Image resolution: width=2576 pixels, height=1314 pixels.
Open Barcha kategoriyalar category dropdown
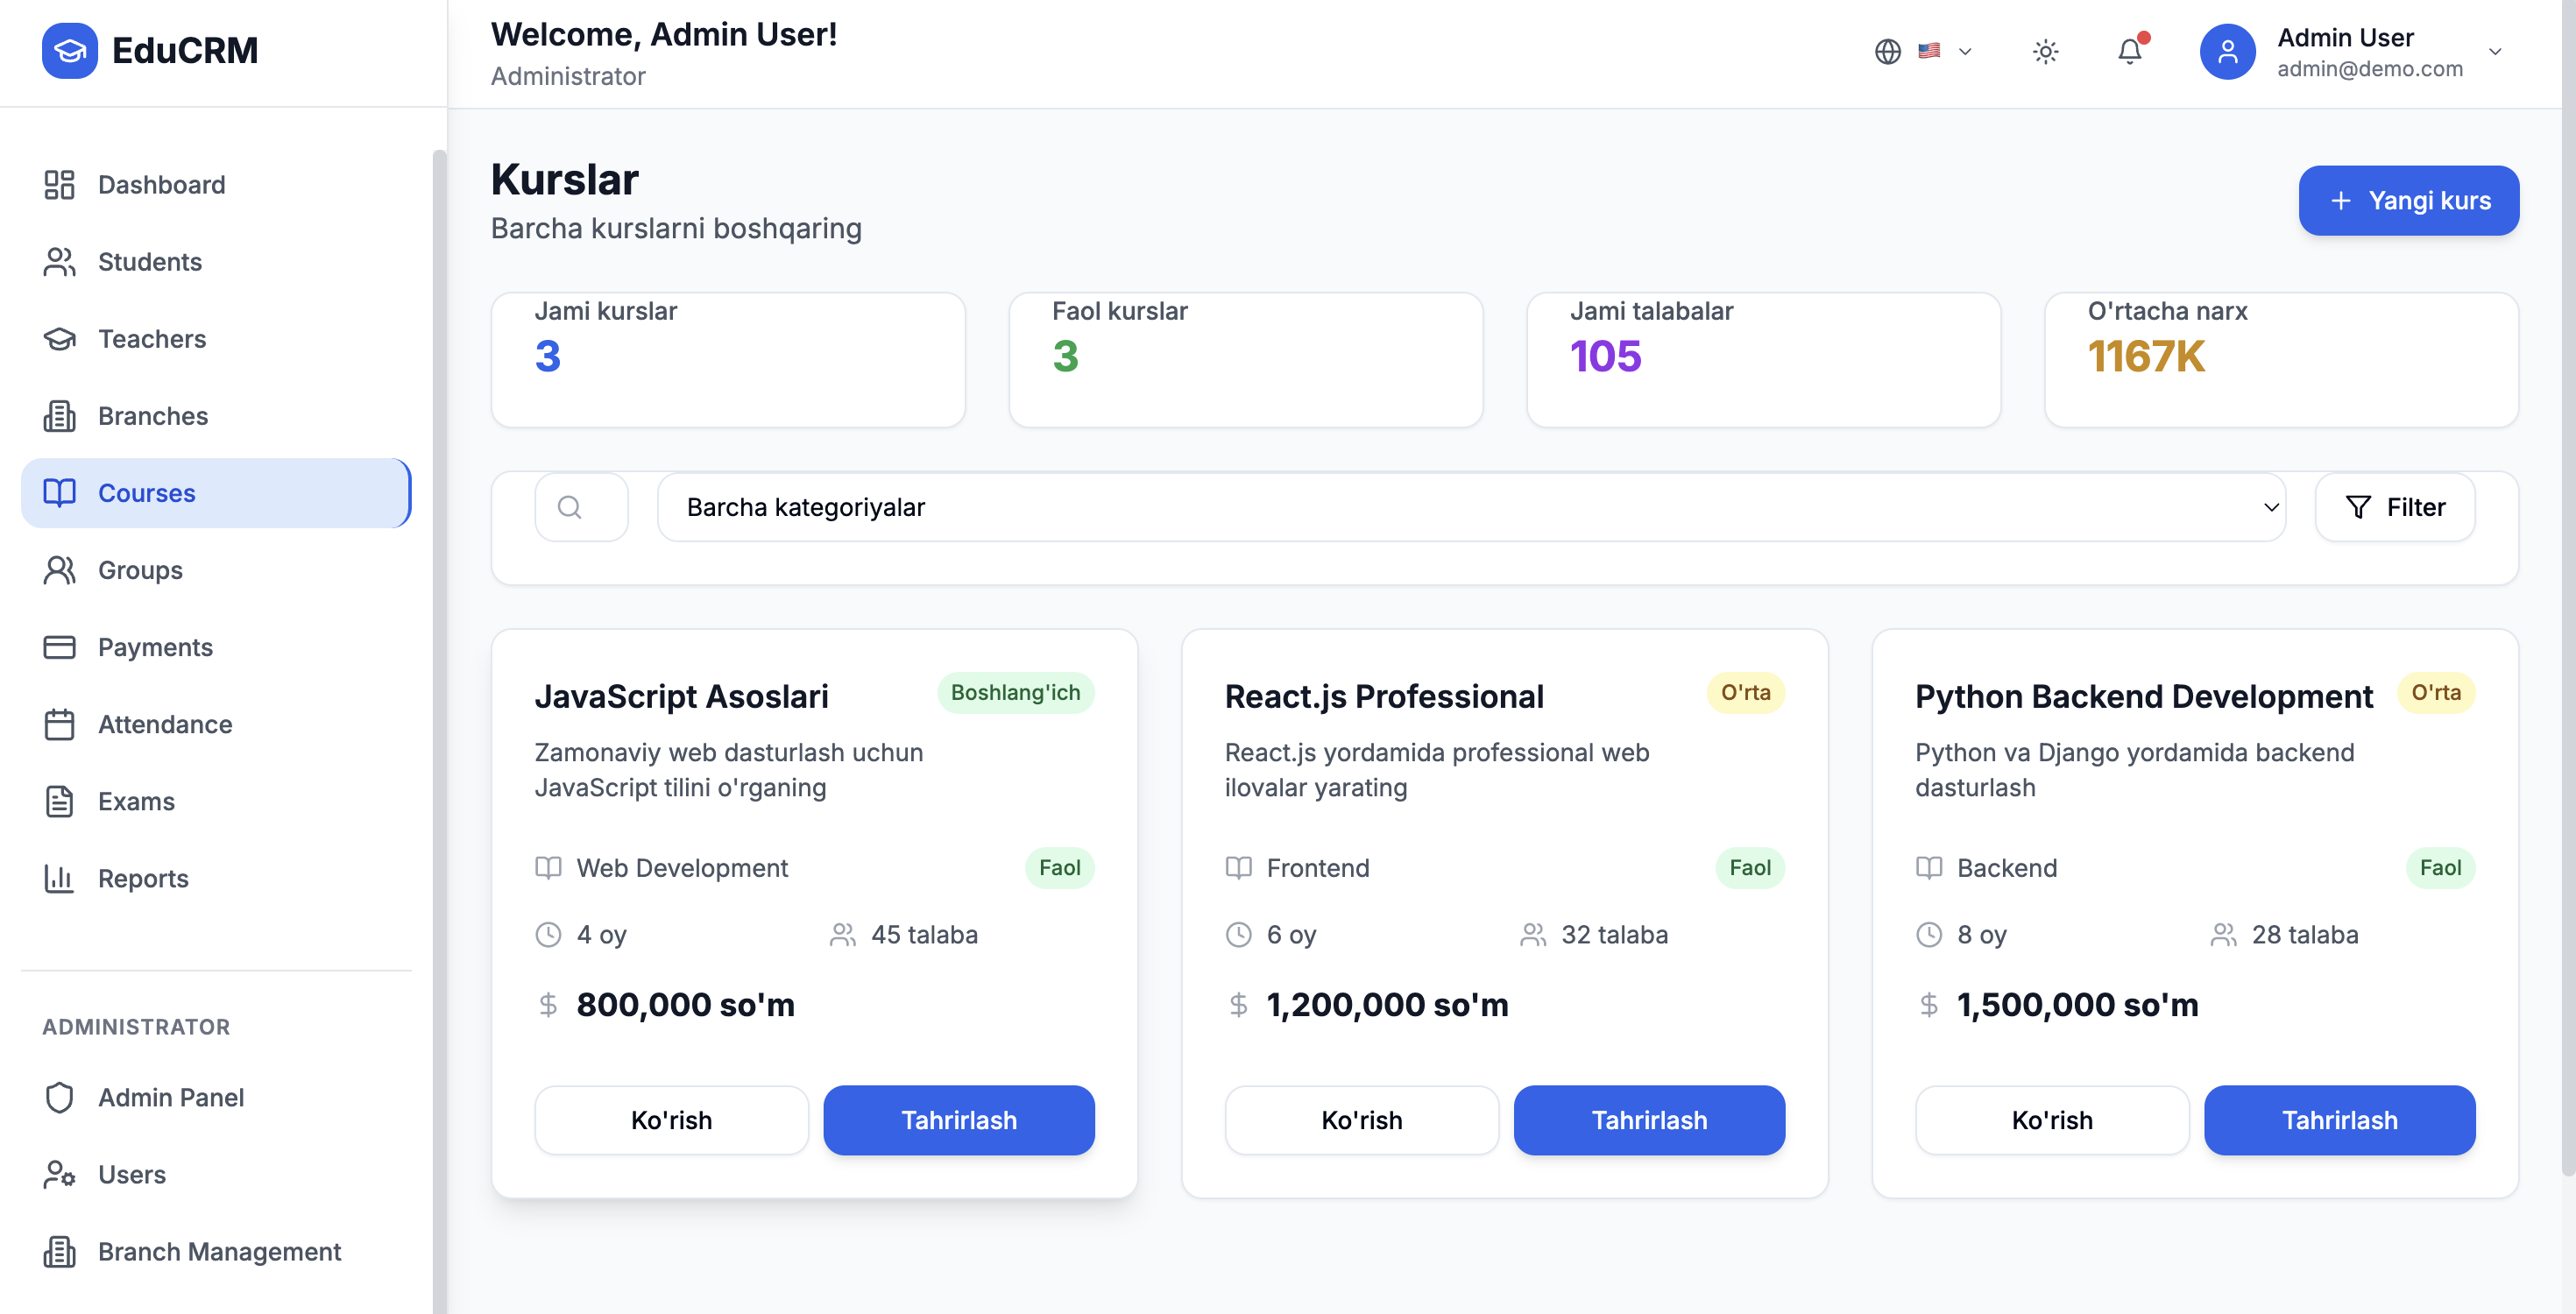tap(1470, 507)
